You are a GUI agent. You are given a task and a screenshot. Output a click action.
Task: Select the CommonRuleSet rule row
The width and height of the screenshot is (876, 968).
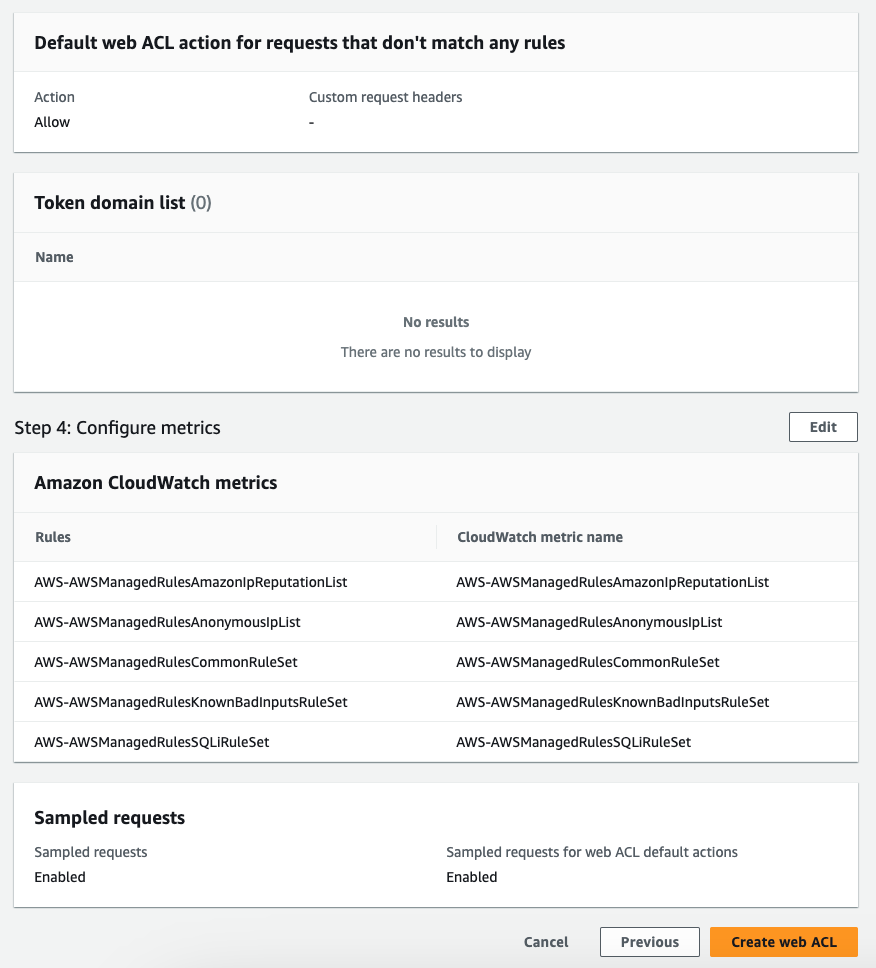pyautogui.click(x=436, y=662)
